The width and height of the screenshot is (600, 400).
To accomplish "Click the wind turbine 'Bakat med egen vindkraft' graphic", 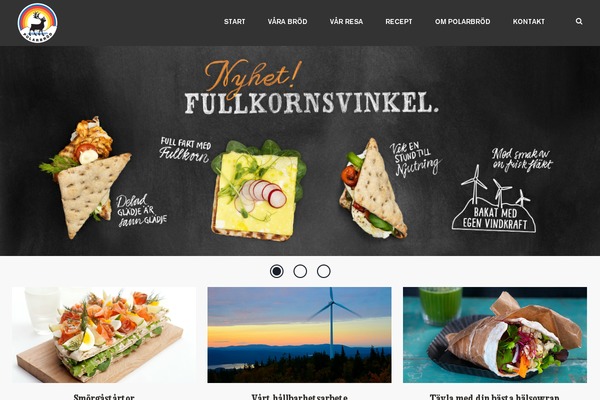I will tap(494, 199).
